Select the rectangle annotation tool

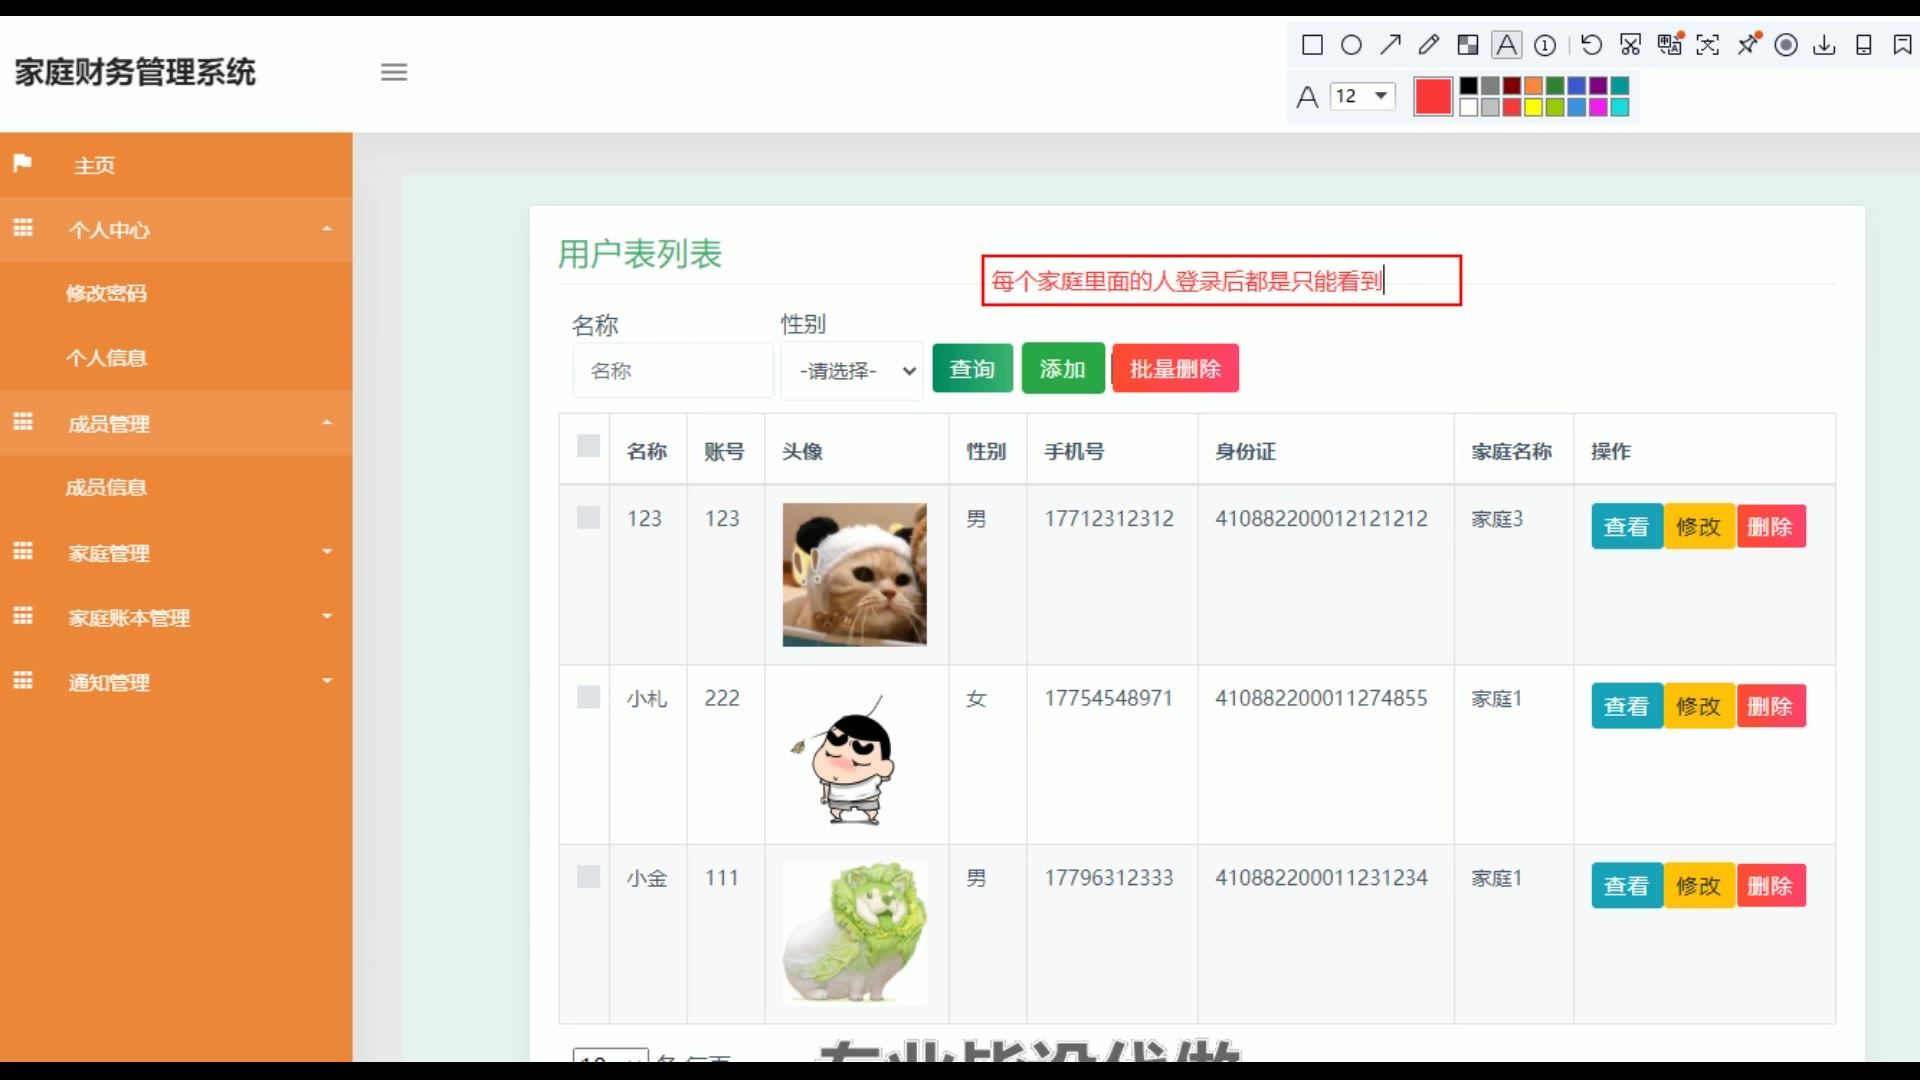[1312, 45]
